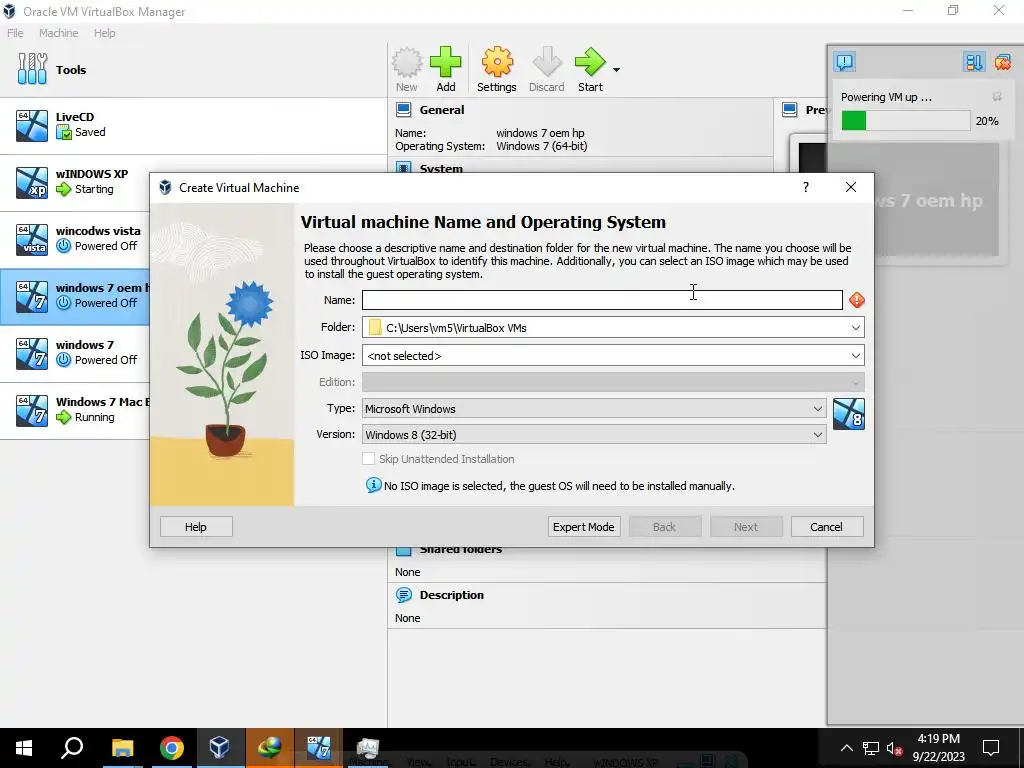
Task: Click the Help button in dialog
Action: [196, 527]
